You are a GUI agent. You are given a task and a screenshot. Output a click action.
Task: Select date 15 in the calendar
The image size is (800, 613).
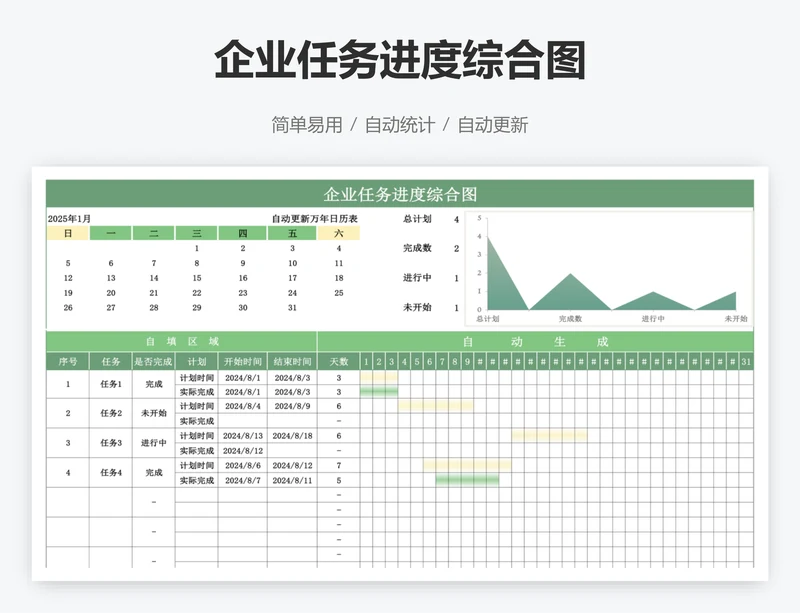(x=197, y=278)
